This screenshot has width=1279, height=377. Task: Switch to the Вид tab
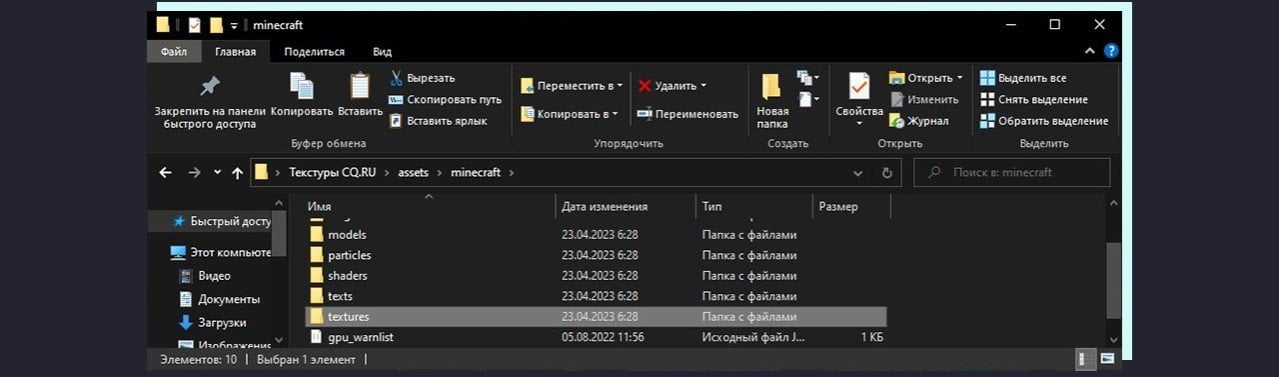[x=382, y=51]
